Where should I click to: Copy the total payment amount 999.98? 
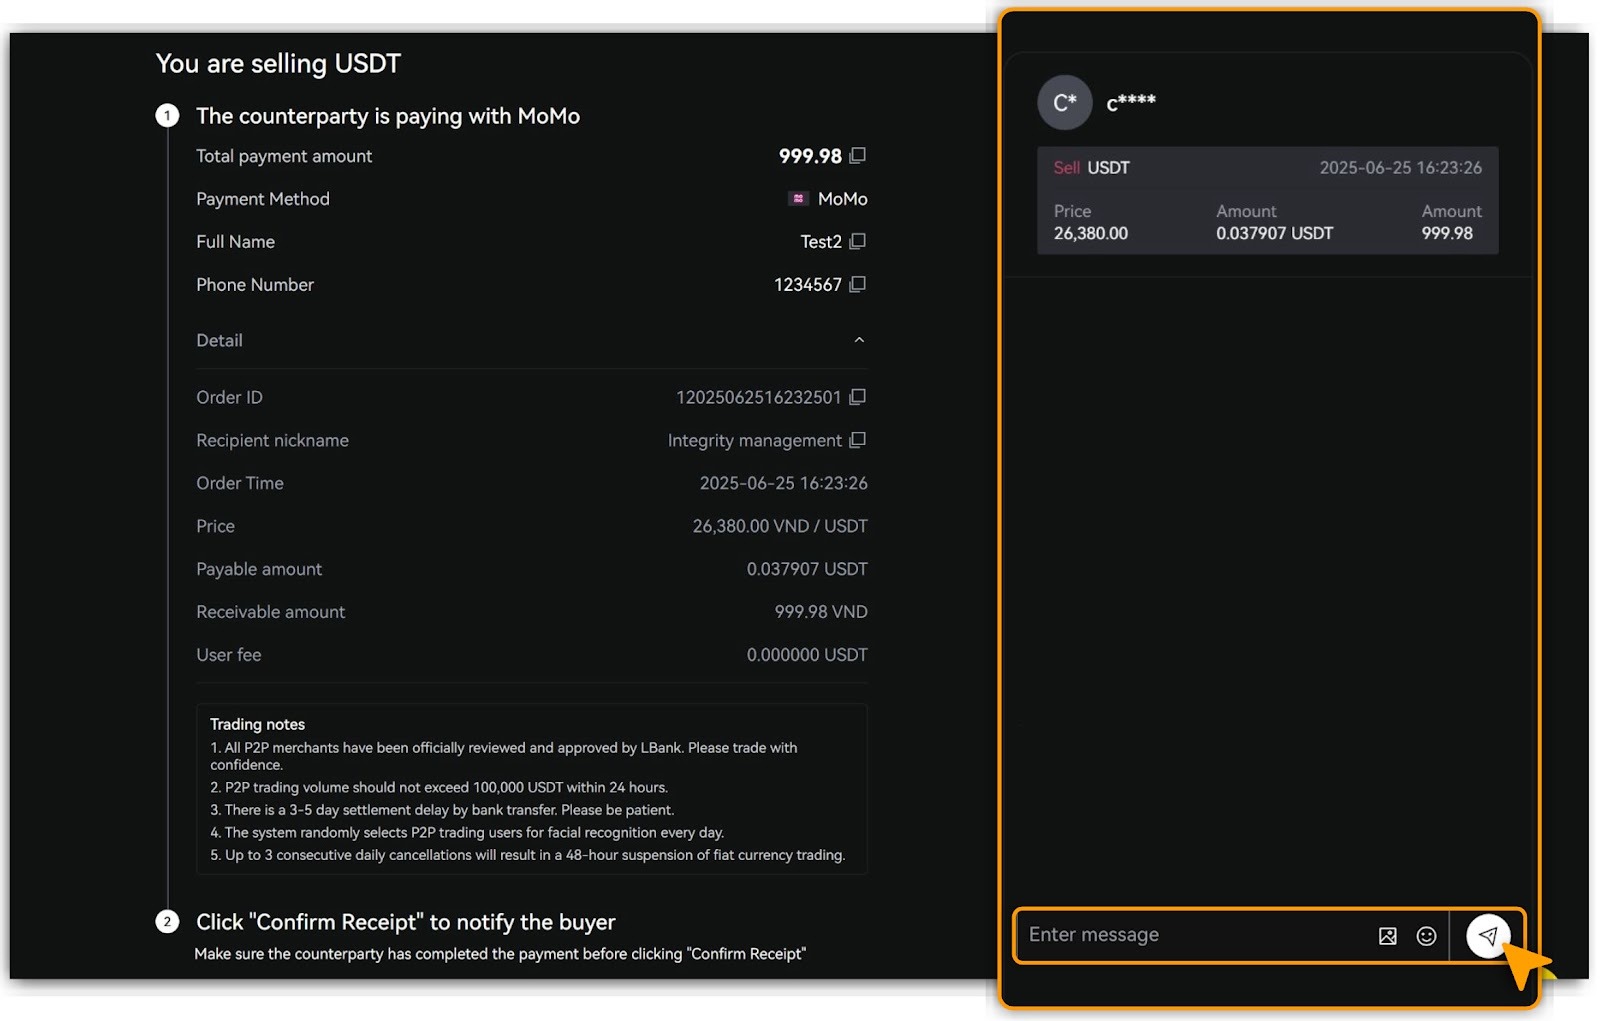click(x=857, y=156)
